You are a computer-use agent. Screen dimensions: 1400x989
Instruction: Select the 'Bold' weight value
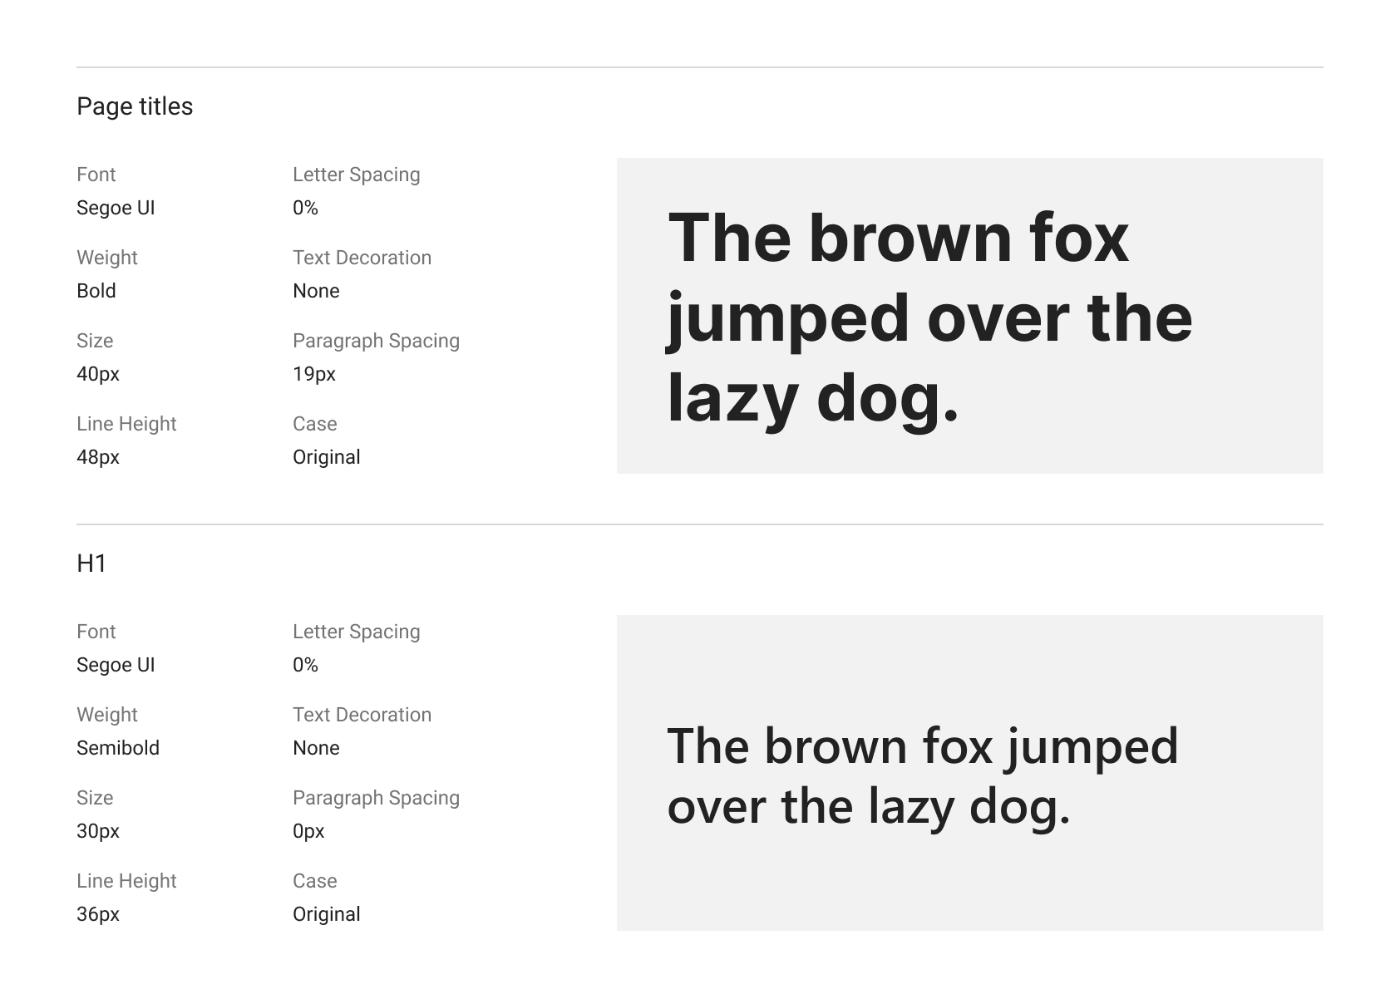pyautogui.click(x=96, y=291)
